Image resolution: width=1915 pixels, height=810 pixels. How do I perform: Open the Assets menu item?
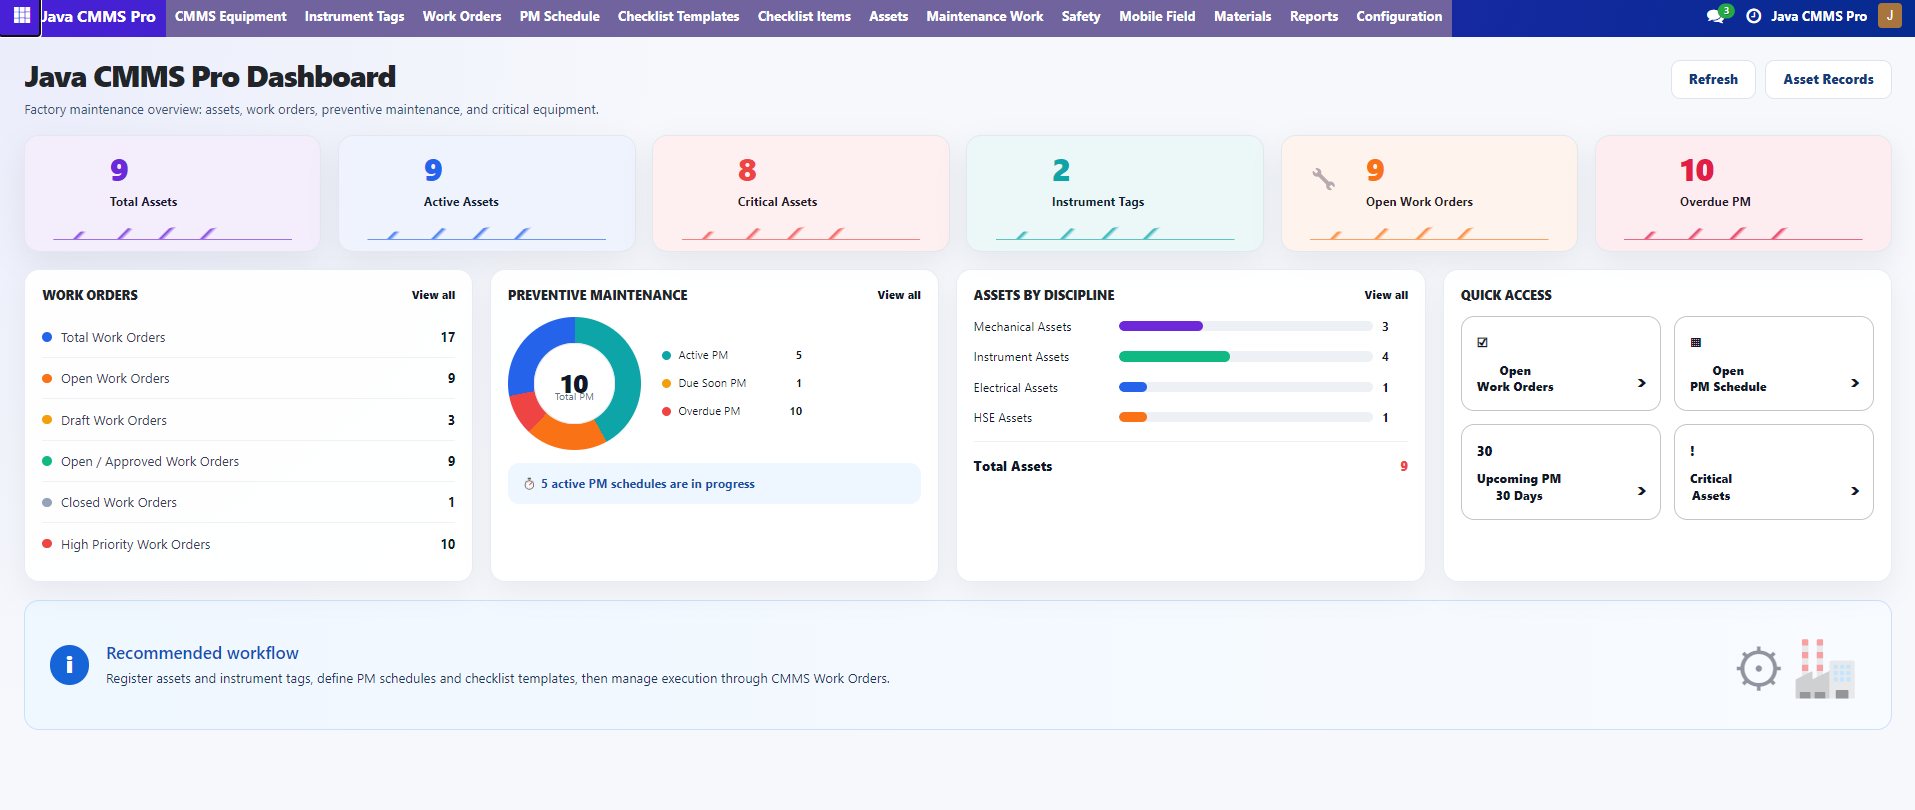[888, 17]
